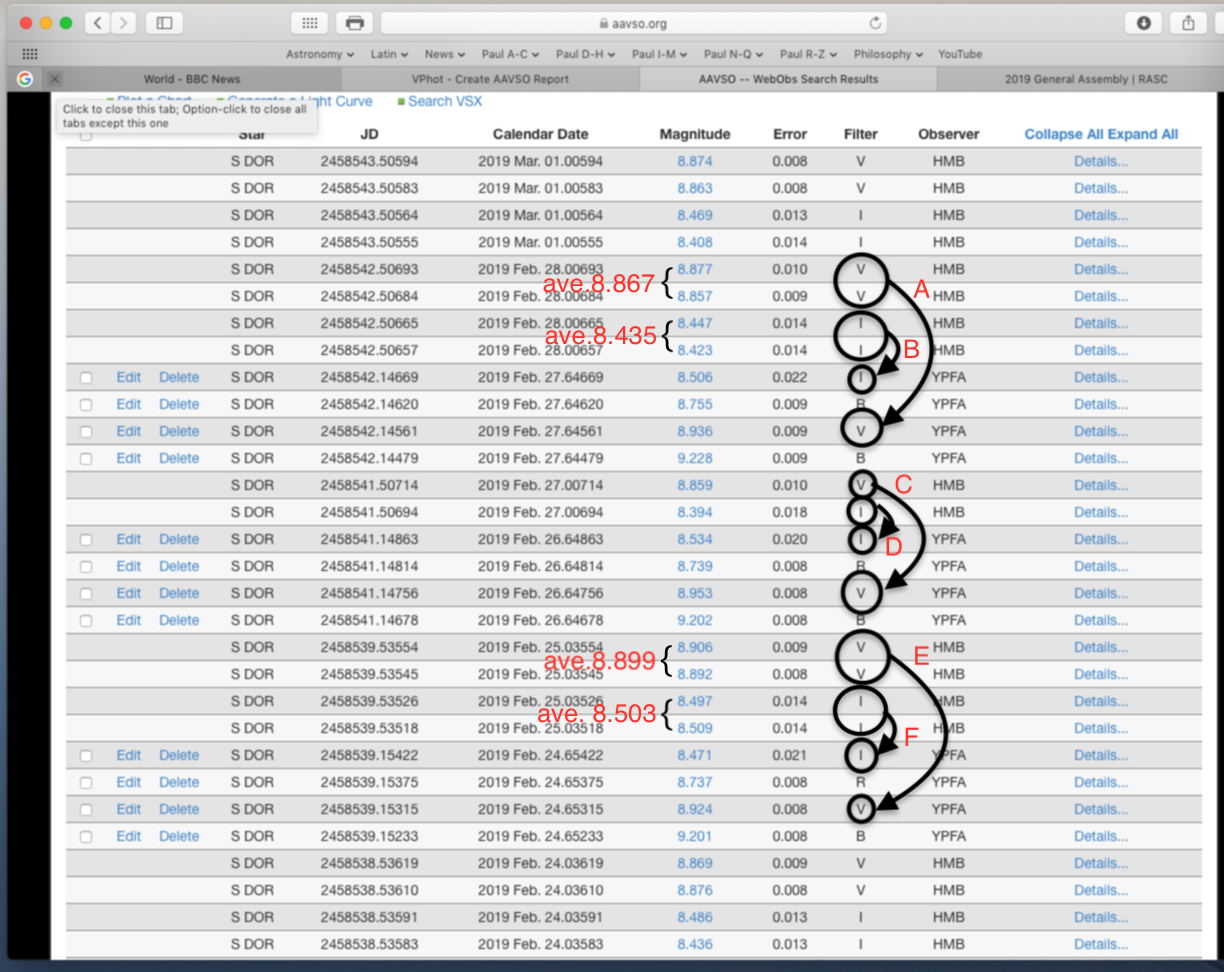Select the checkbox for JD 2458539.15233
The image size is (1224, 972).
click(86, 837)
